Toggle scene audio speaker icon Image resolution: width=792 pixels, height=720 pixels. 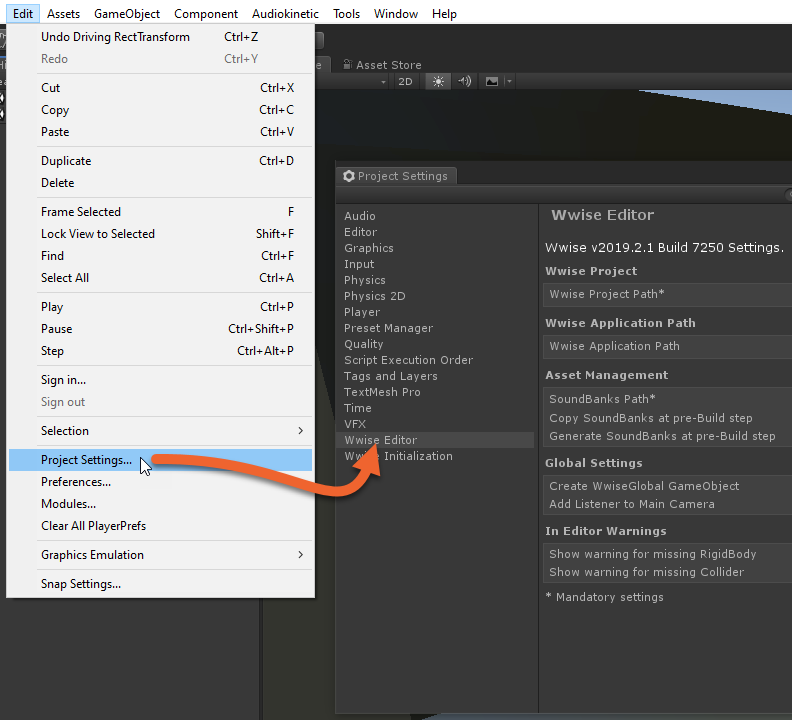pos(464,81)
